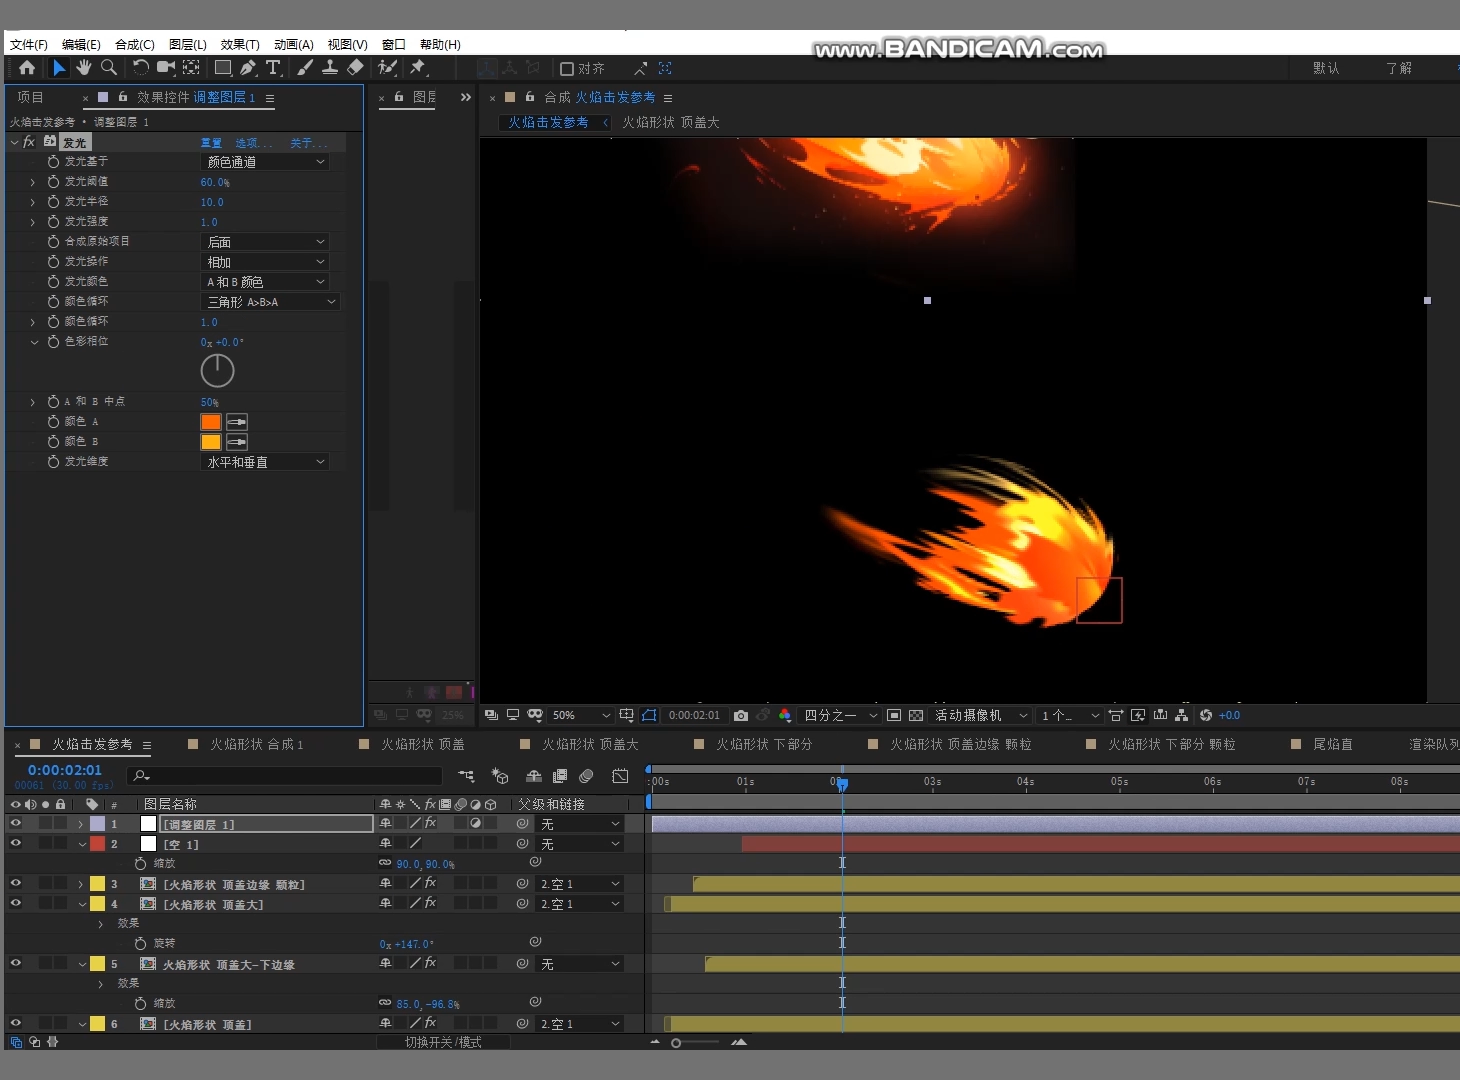The width and height of the screenshot is (1460, 1080).
Task: Select the Rectangle shape tool
Action: (222, 68)
